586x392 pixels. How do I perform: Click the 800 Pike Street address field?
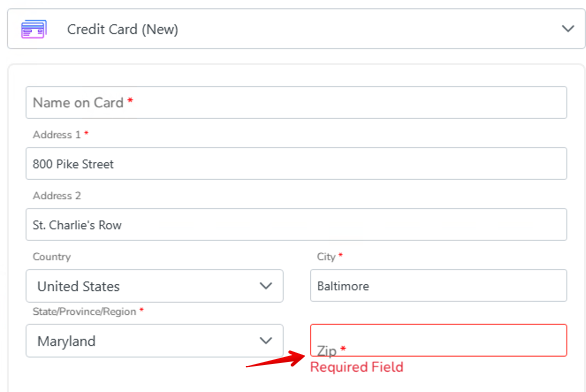[296, 163]
